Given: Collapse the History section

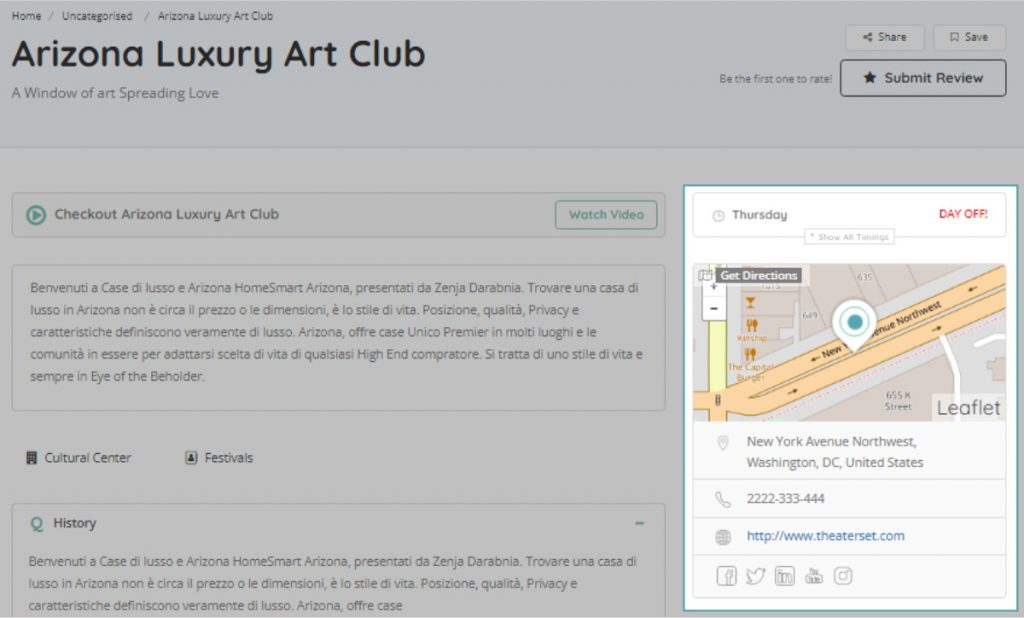Looking at the screenshot, I should pos(639,523).
